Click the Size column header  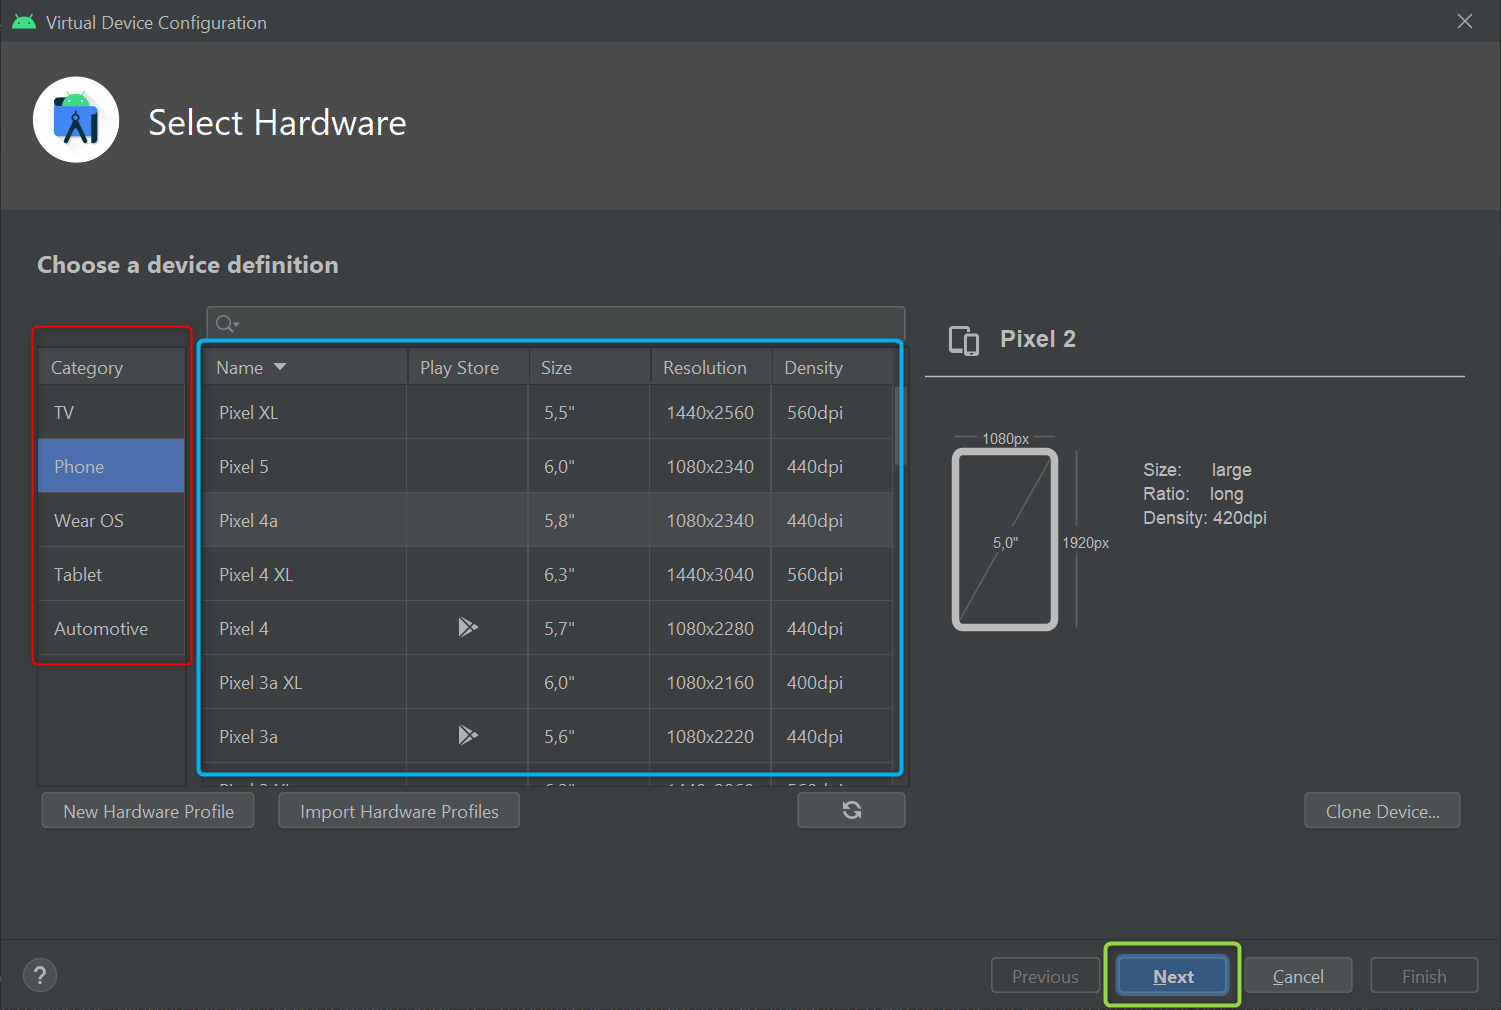point(589,367)
